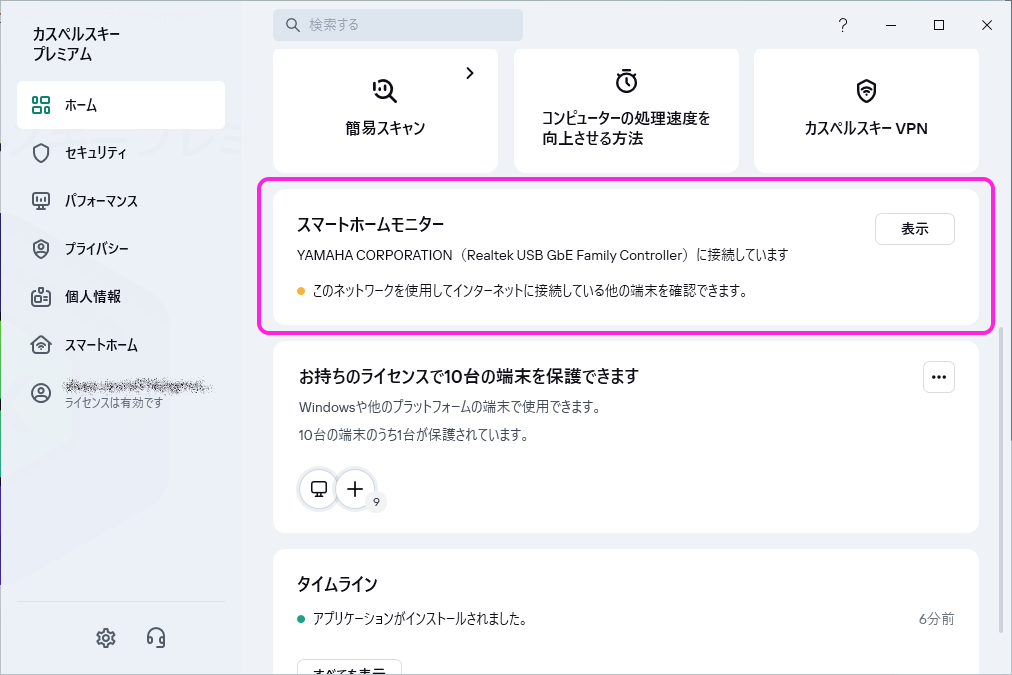Click the 簡易スキャン label
The width and height of the screenshot is (1012, 675).
385,128
